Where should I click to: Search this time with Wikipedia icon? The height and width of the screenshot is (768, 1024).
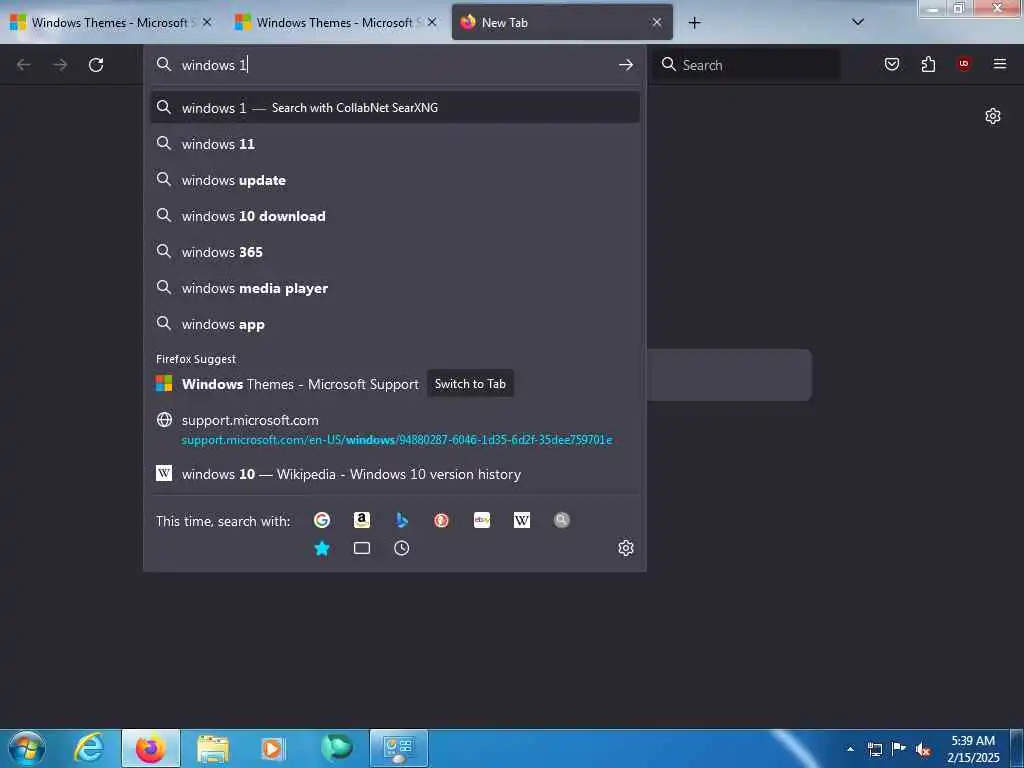(522, 520)
